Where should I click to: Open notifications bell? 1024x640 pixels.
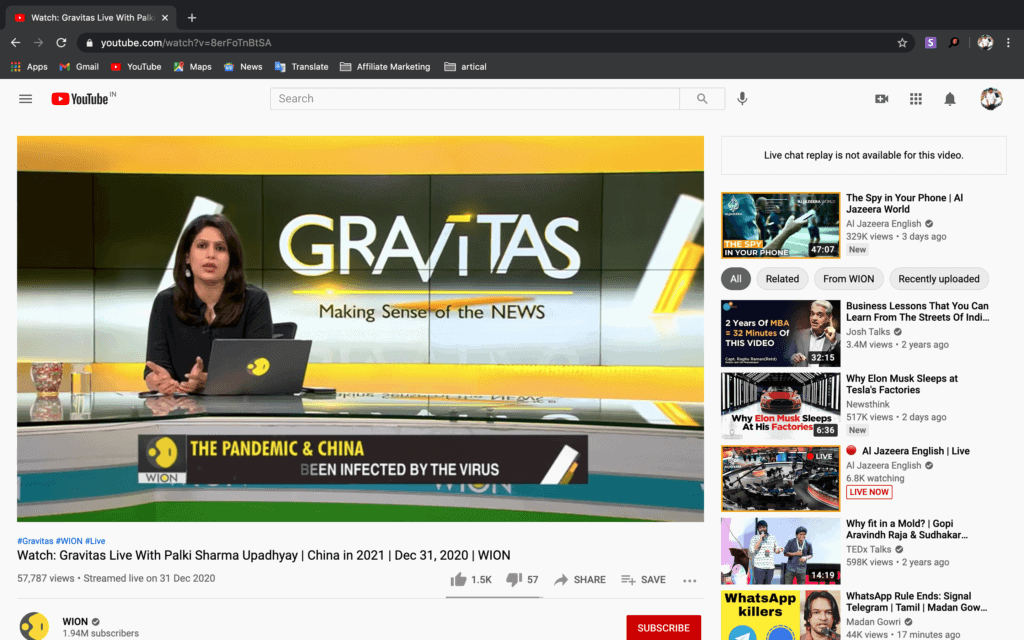coord(950,99)
